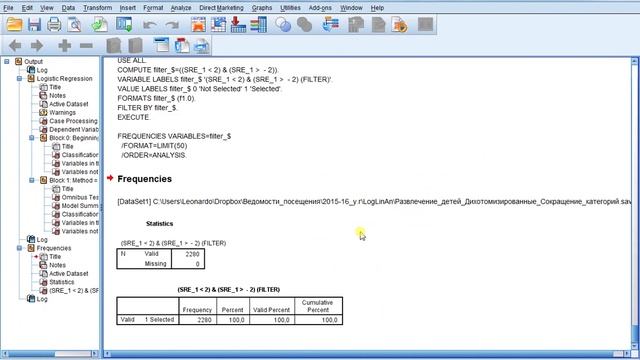Image resolution: width=640 pixels, height=360 pixels.
Task: Select Title item under Frequencies
Action: [x=55, y=257]
